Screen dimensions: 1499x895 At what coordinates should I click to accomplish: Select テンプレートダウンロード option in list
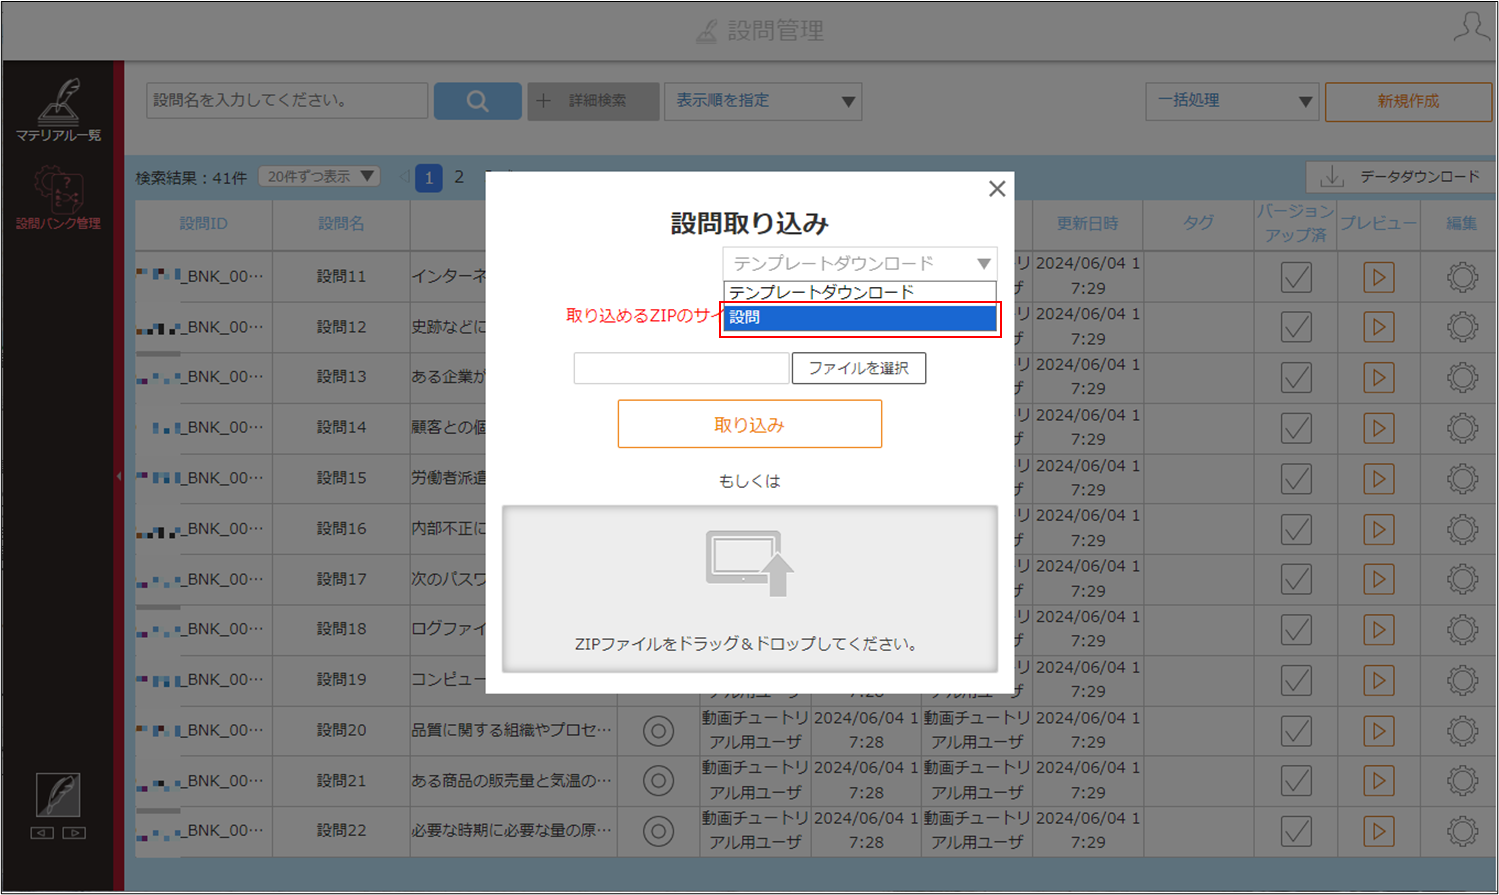pyautogui.click(x=860, y=292)
